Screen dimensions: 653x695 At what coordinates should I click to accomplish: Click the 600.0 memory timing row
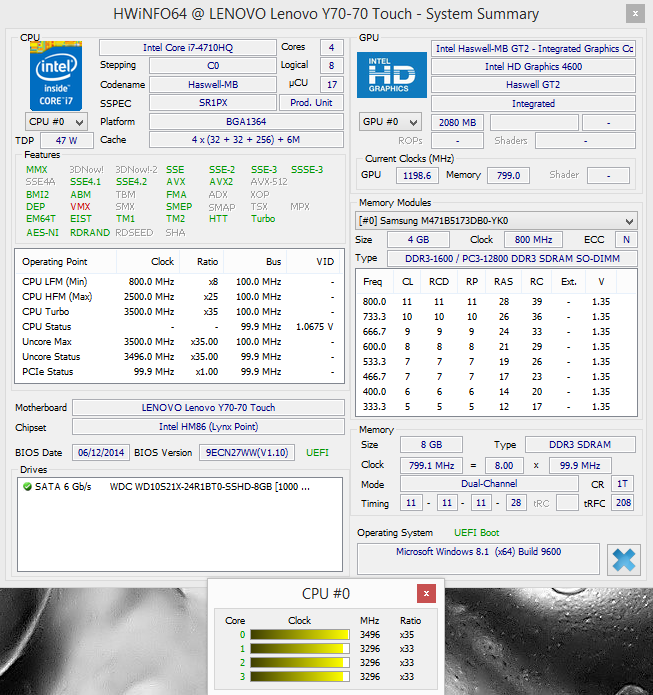pyautogui.click(x=496, y=347)
